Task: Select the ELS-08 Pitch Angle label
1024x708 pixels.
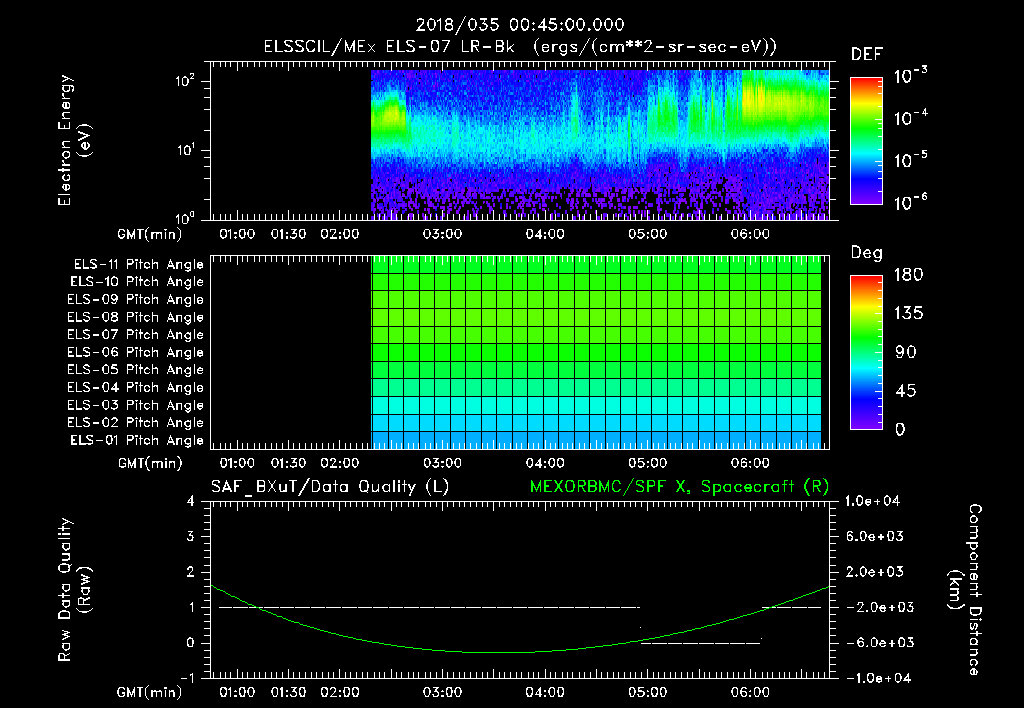Action: [x=136, y=317]
